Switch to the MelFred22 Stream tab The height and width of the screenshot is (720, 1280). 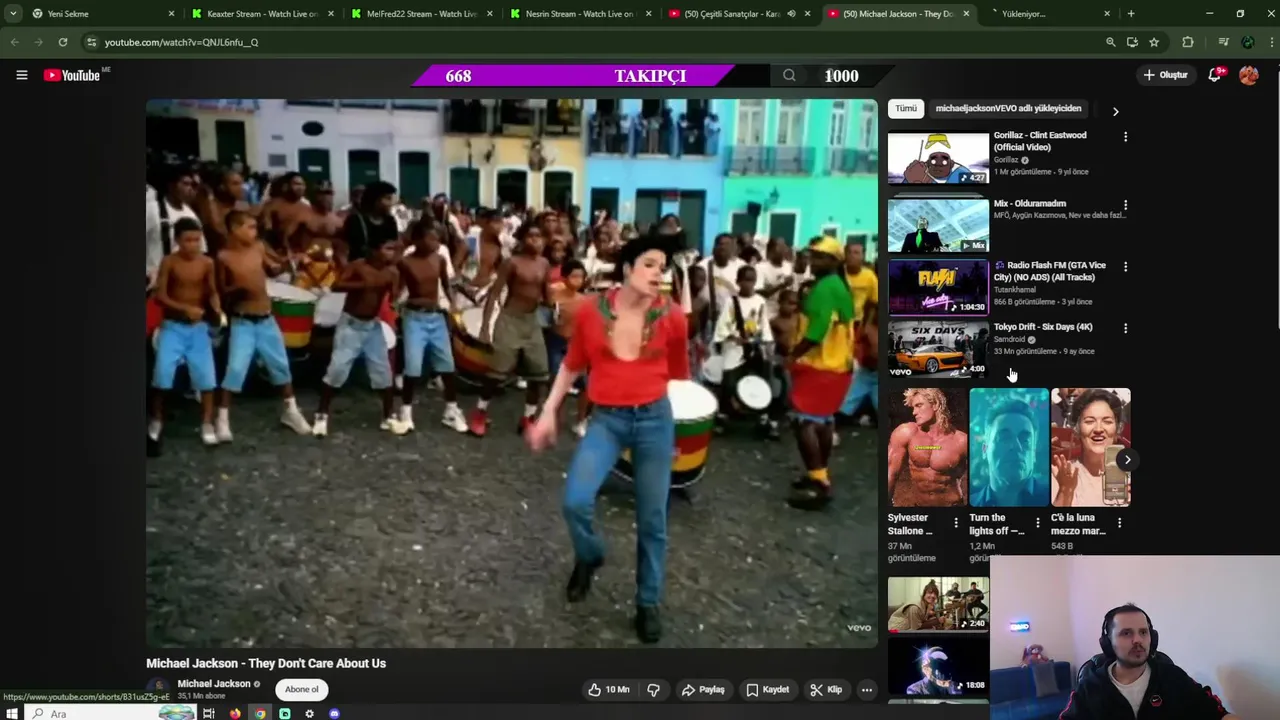click(421, 14)
